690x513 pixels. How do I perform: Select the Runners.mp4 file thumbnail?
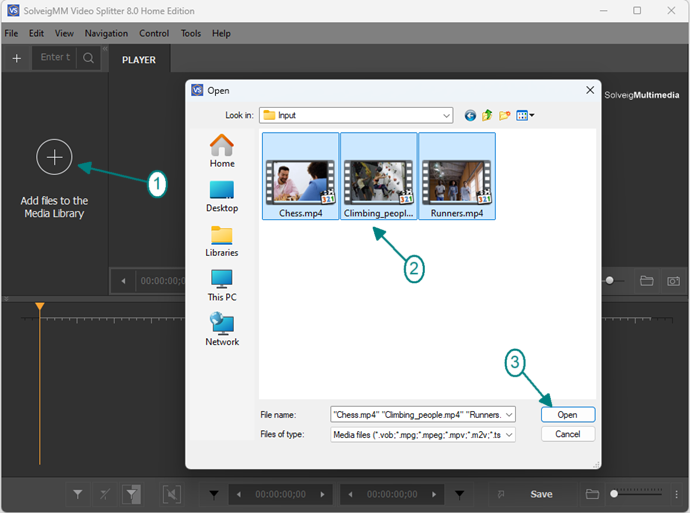pyautogui.click(x=457, y=176)
